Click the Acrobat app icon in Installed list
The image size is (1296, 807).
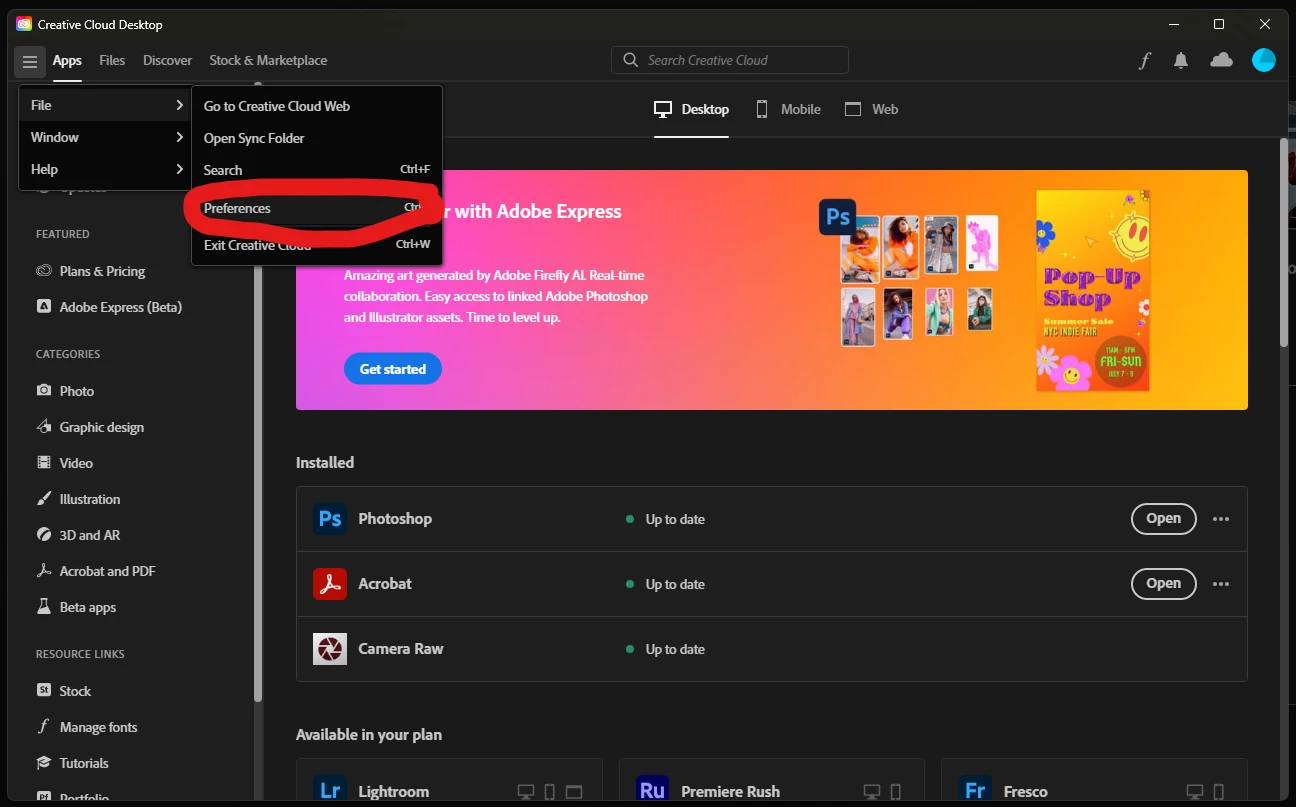coord(330,583)
